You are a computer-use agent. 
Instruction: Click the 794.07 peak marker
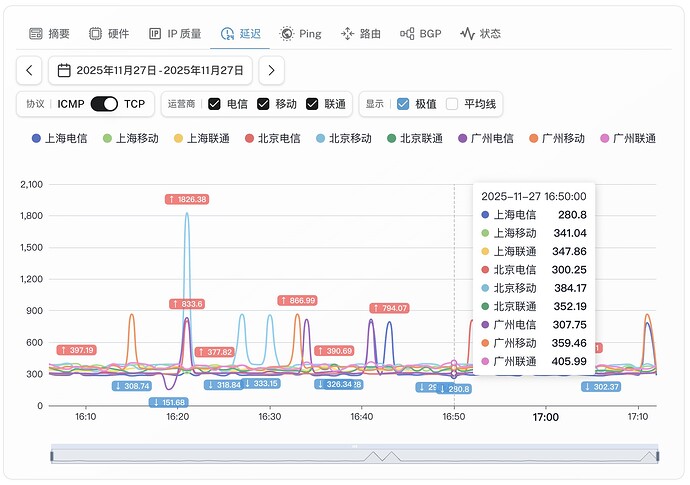(x=389, y=308)
